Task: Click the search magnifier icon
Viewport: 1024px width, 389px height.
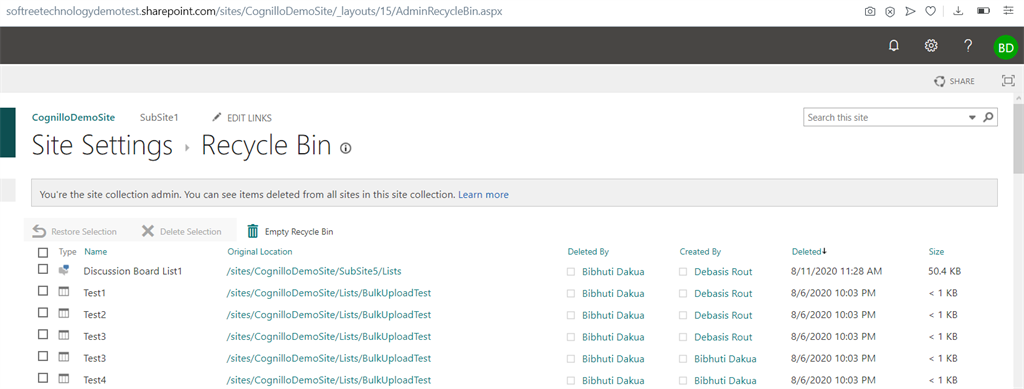Action: [988, 117]
